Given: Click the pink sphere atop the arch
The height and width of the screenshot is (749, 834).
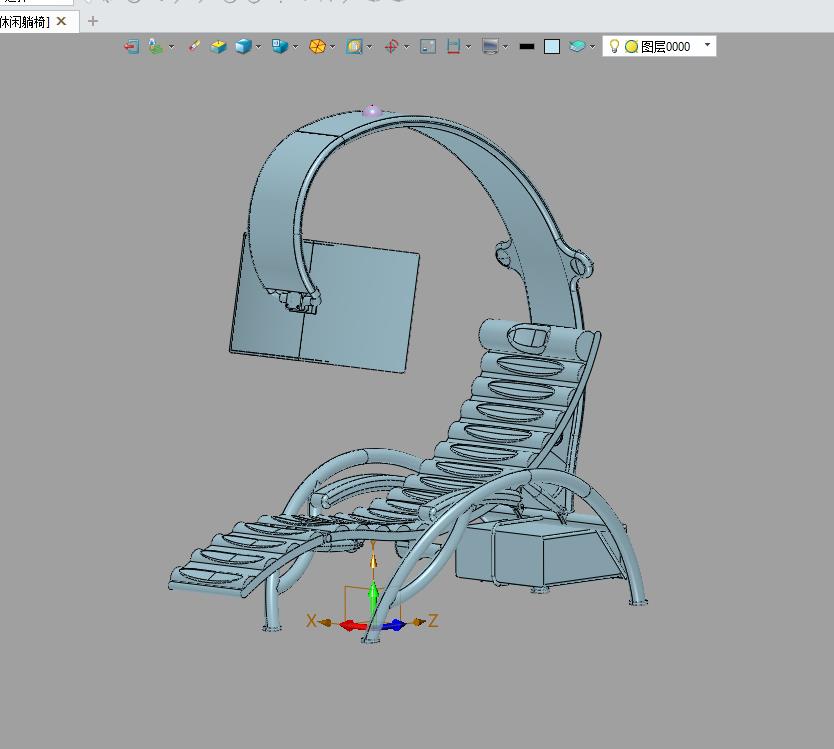Looking at the screenshot, I should [x=372, y=111].
